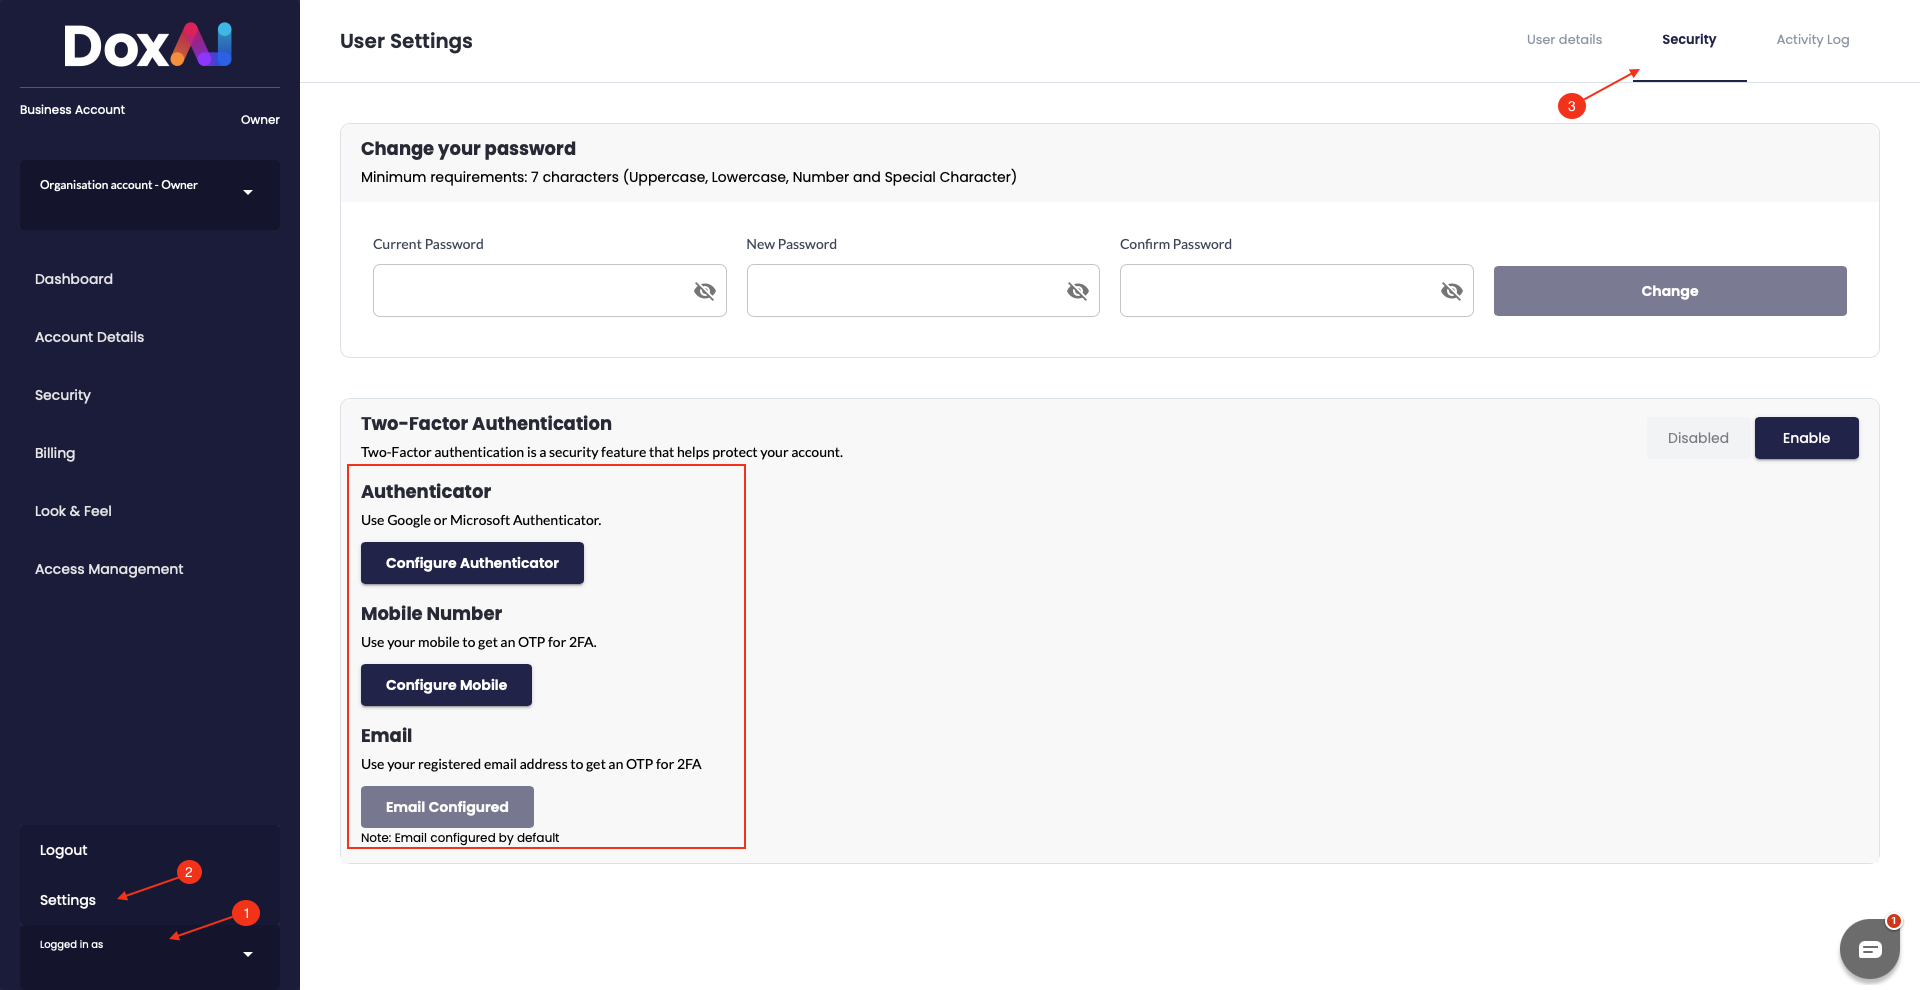Focus the Confirm Password field
1920x990 pixels.
click(1297, 291)
